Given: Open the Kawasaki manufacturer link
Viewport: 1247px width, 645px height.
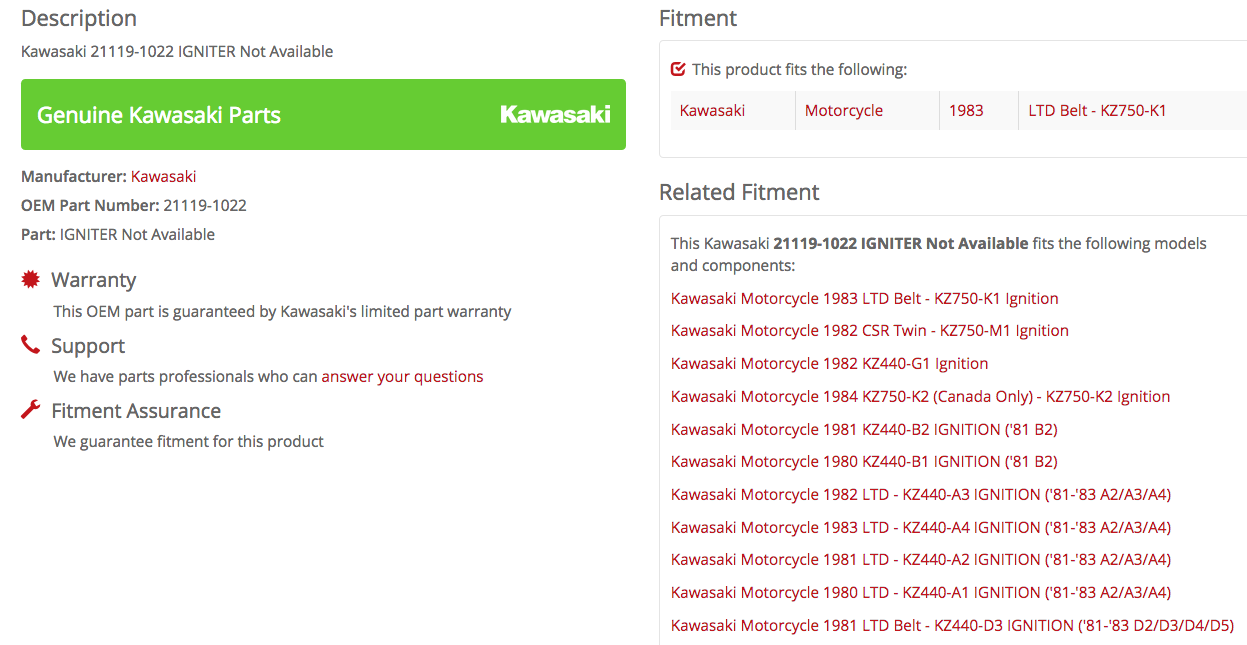Looking at the screenshot, I should [163, 176].
